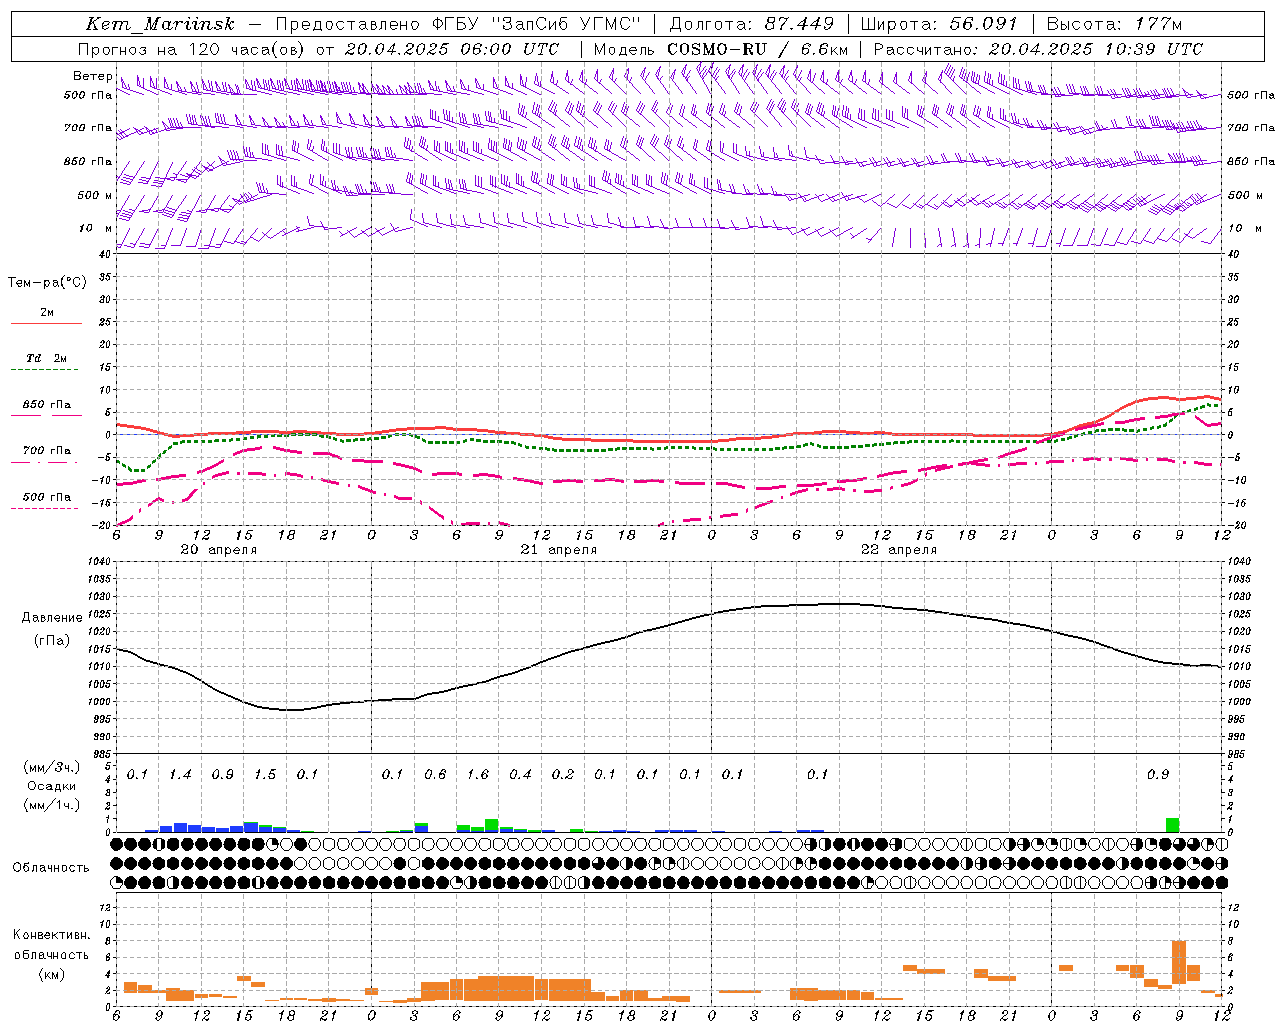Select forecast start '20.04.2025 06:00 UTC'
The image size is (1280, 1024).
click(x=452, y=49)
